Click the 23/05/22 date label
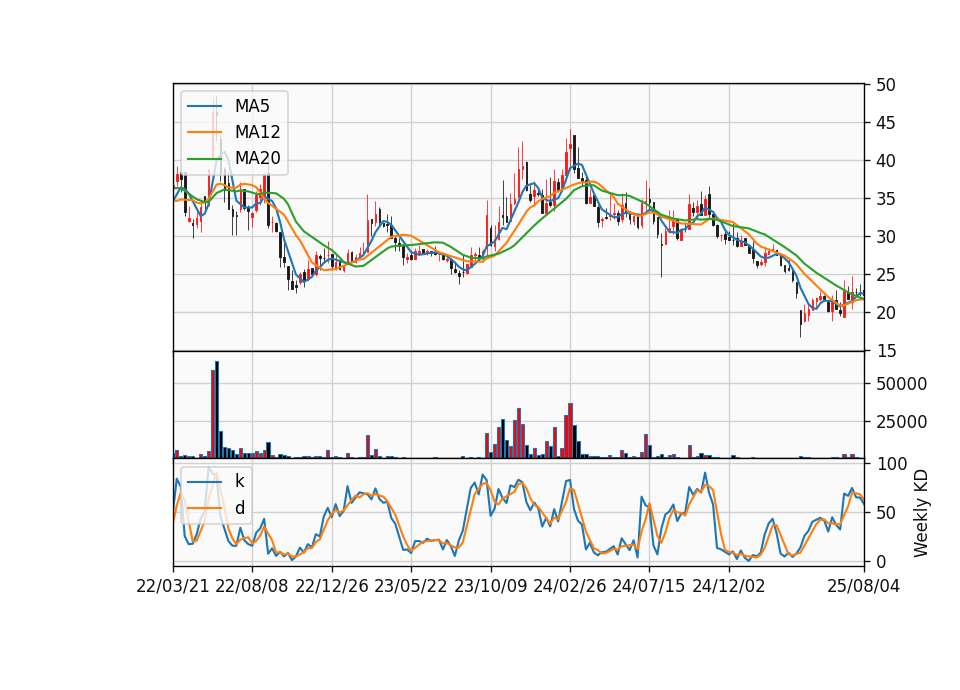 coord(411,586)
